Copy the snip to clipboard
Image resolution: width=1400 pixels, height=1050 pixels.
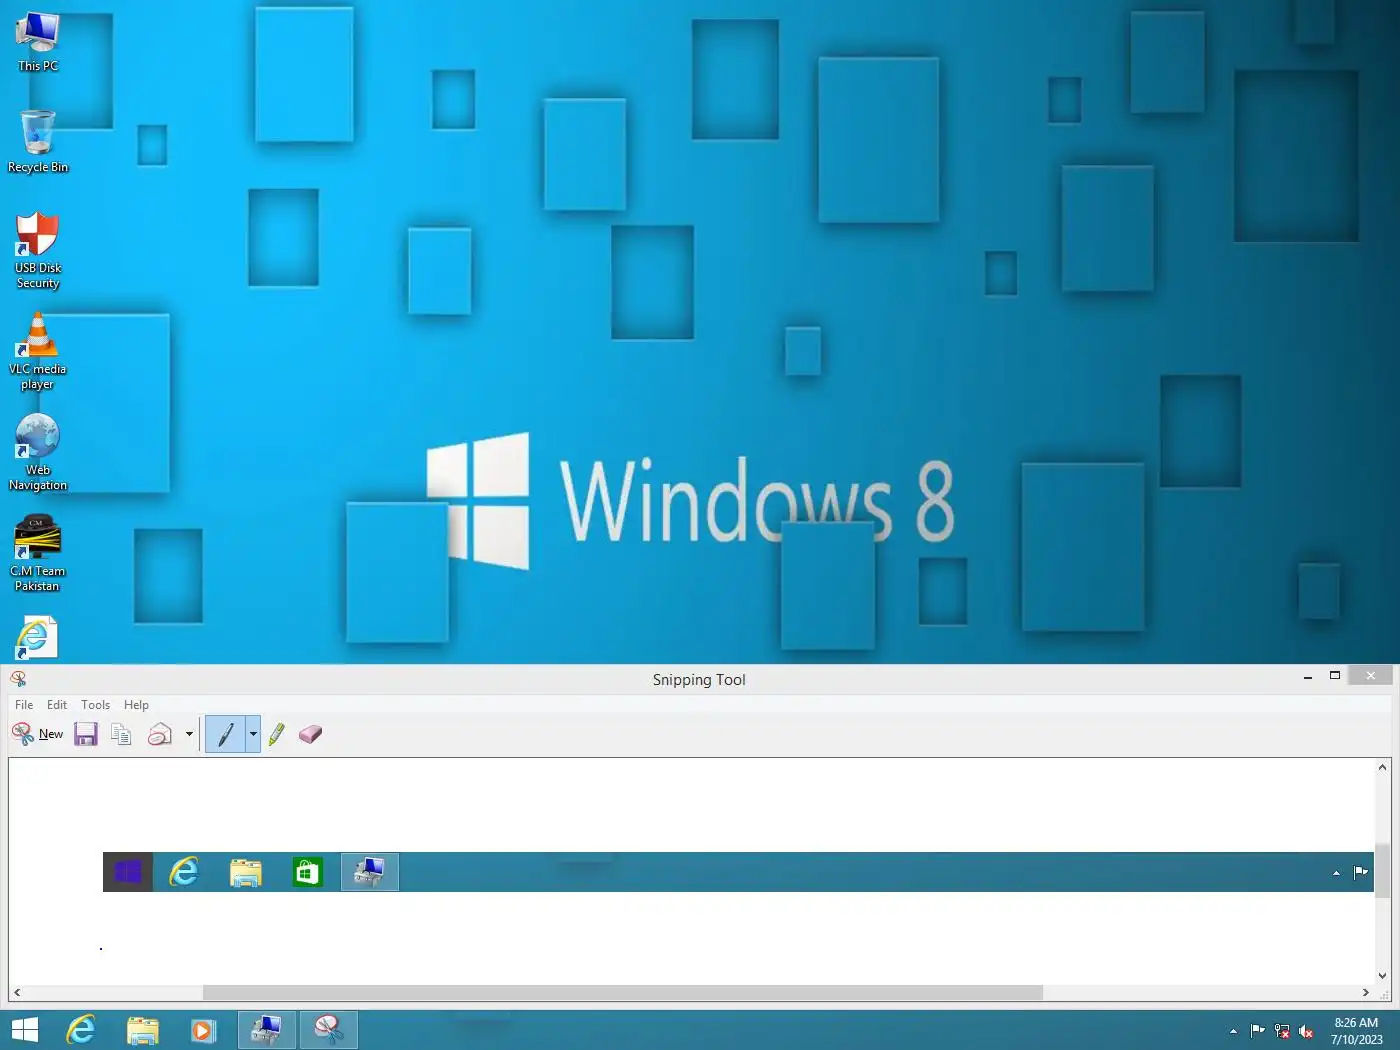tap(121, 734)
